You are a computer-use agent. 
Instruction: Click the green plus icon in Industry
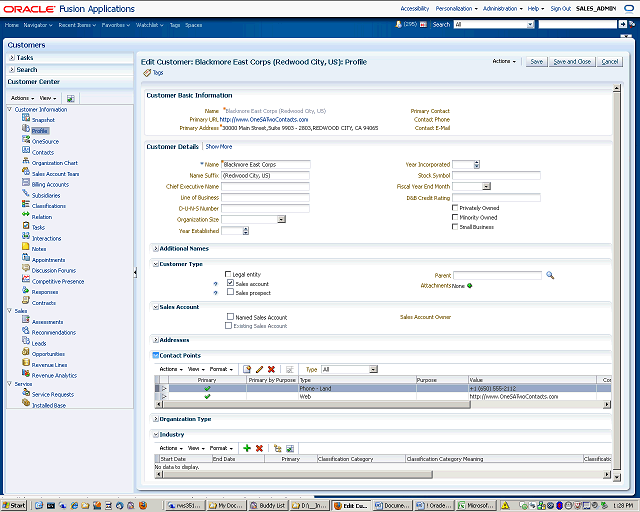coord(247,448)
